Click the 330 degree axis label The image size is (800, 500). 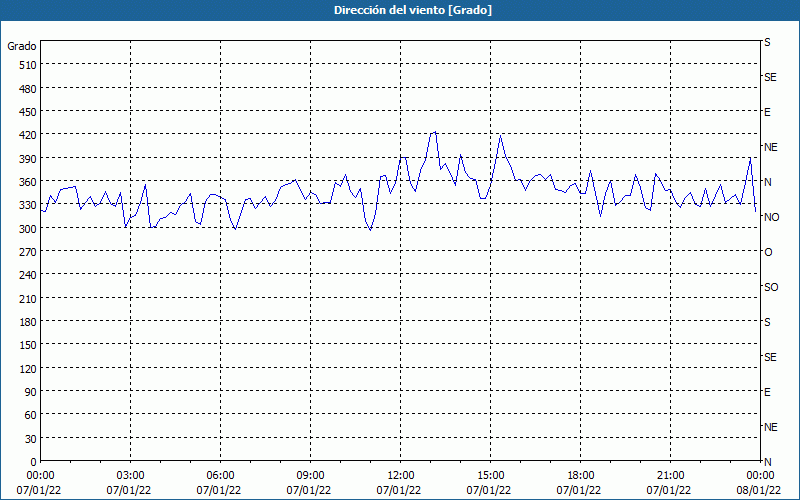(x=28, y=205)
